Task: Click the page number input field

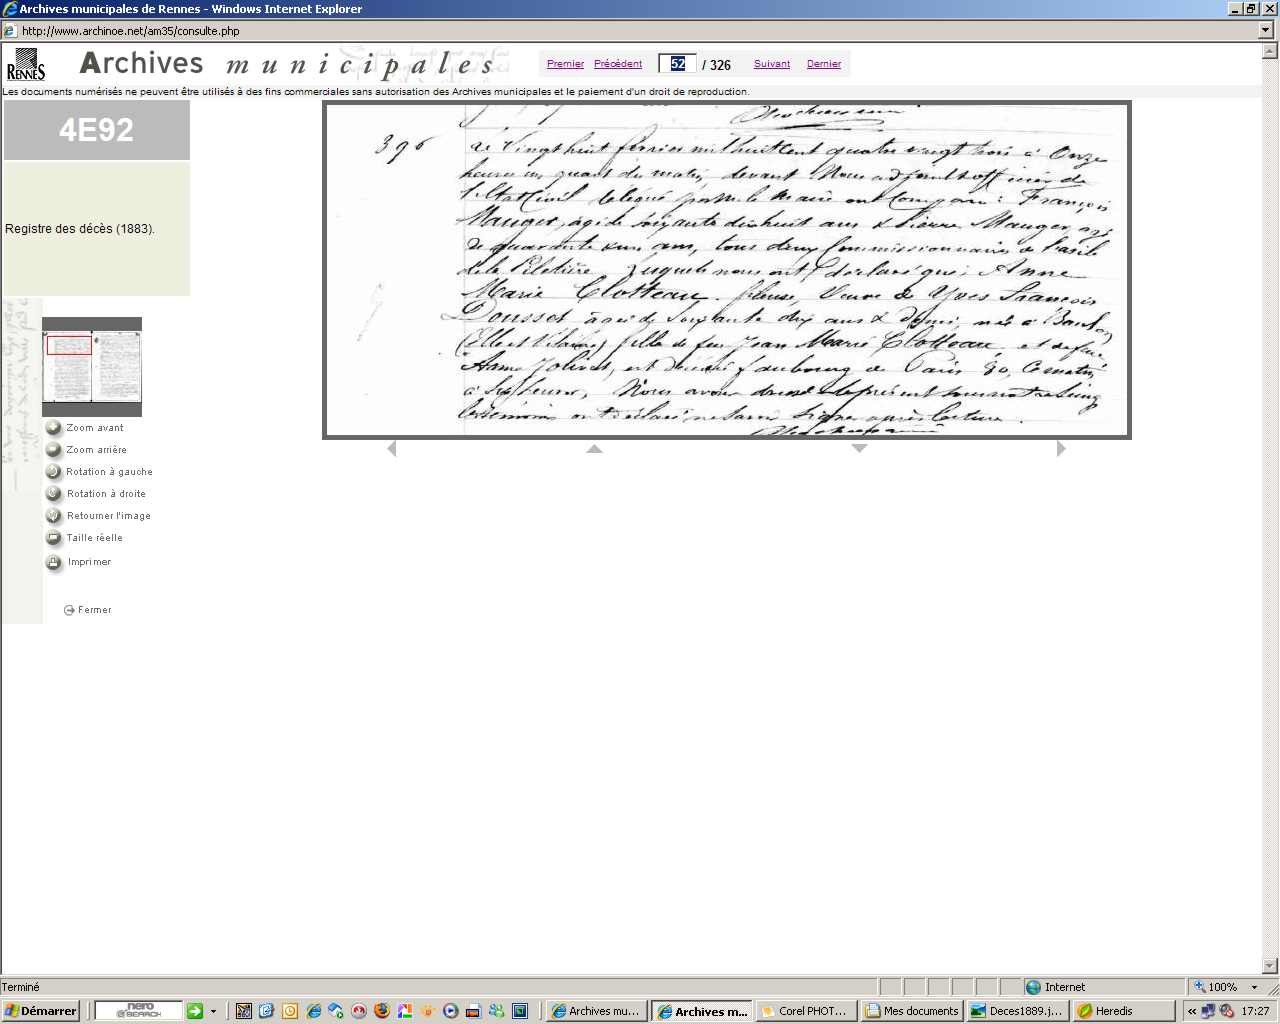Action: click(677, 64)
